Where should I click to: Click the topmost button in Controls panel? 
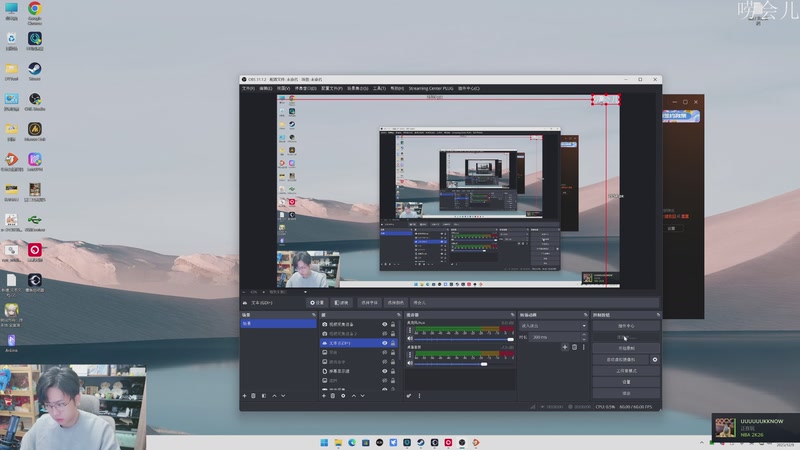pos(626,326)
